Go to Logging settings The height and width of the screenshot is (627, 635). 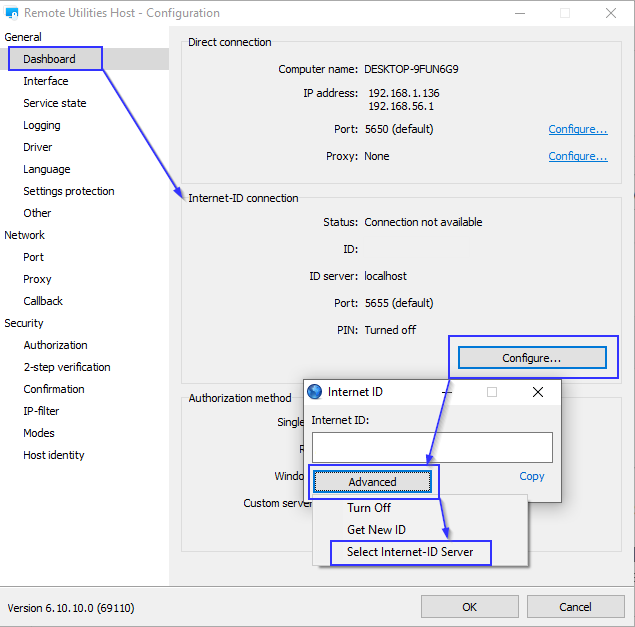[42, 125]
